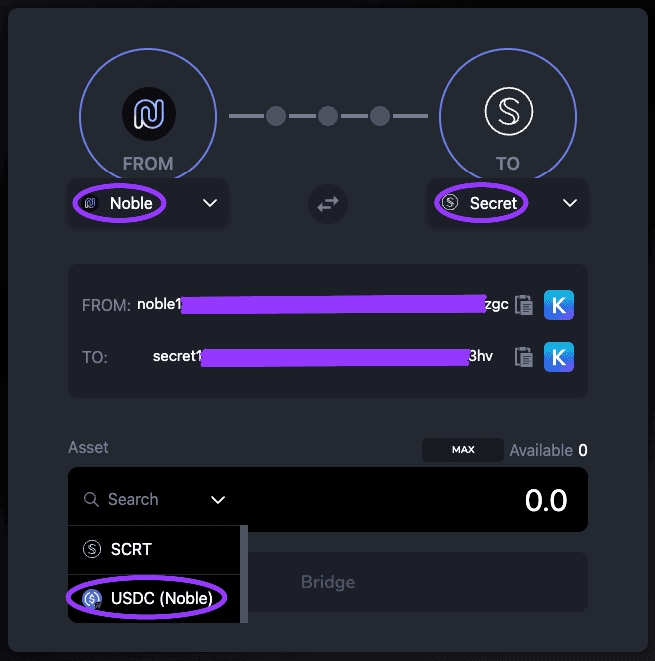Select SCRT from the asset list

coord(131,549)
